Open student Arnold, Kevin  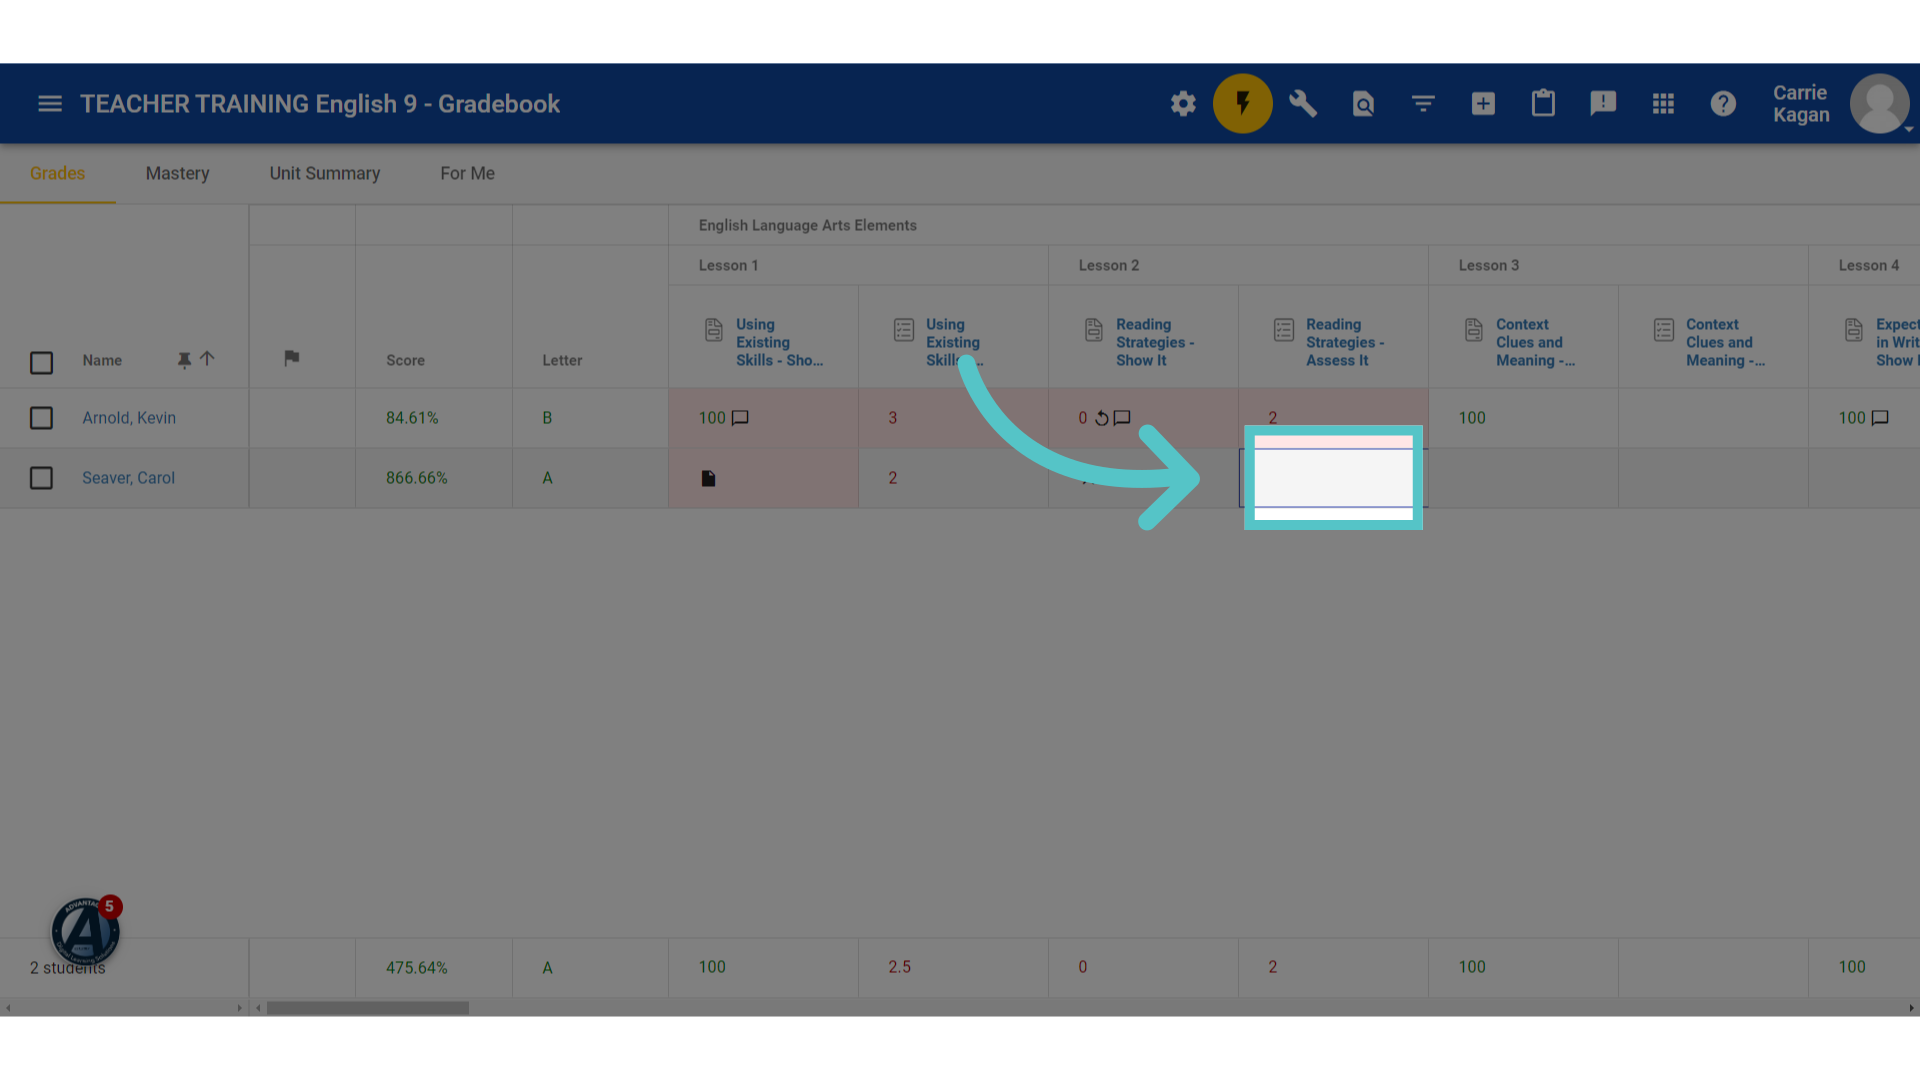click(x=129, y=418)
